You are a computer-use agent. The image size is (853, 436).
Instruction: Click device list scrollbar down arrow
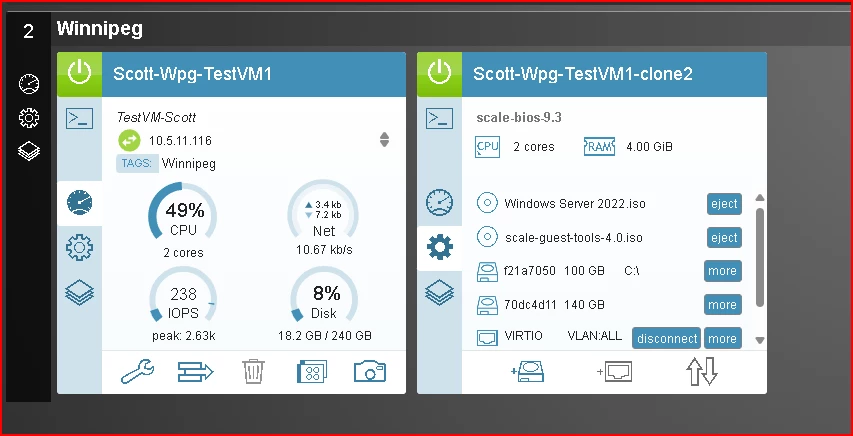click(760, 341)
